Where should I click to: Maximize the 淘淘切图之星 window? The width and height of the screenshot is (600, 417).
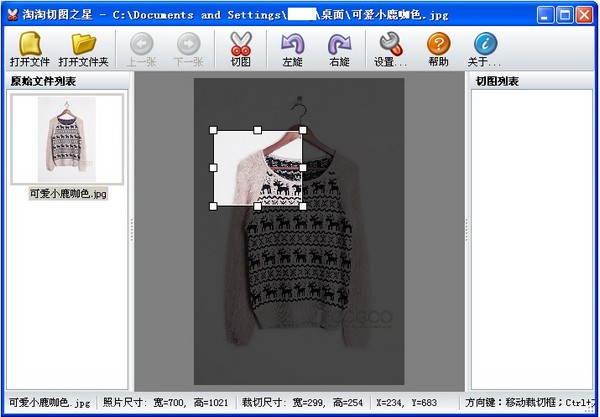564,14
